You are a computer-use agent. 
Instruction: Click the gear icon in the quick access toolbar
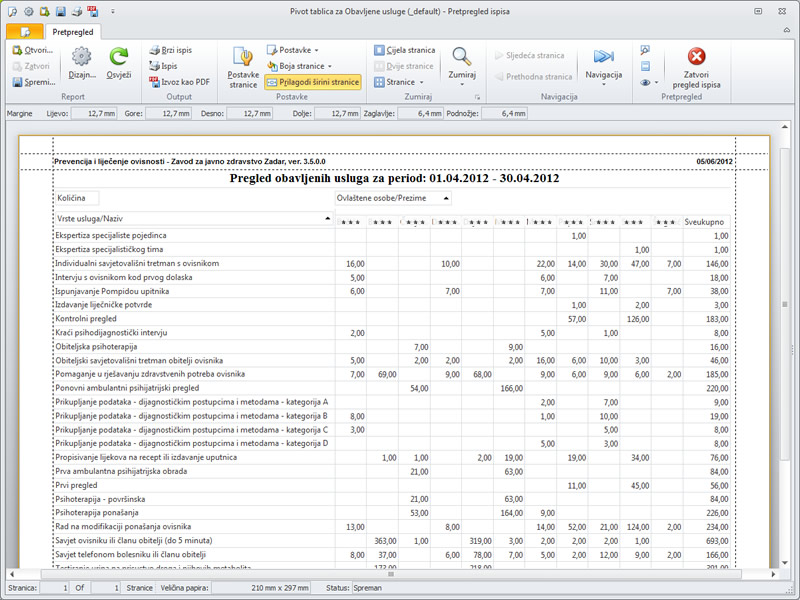tap(29, 11)
